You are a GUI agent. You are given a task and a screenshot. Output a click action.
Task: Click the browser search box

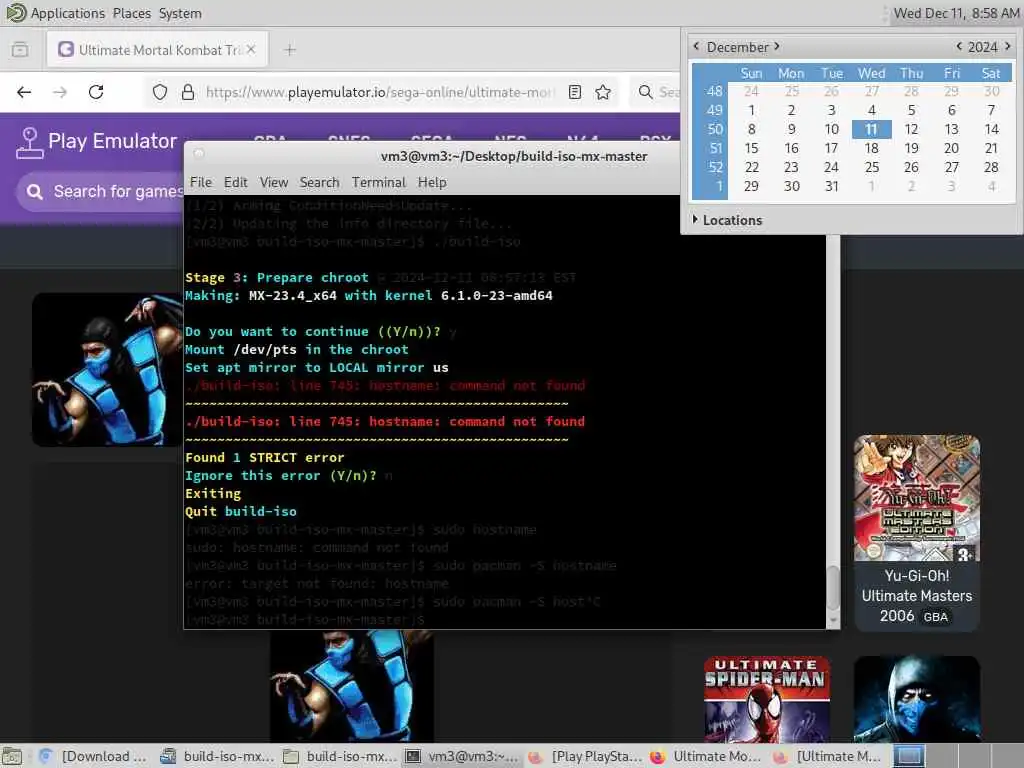pyautogui.click(x=656, y=92)
